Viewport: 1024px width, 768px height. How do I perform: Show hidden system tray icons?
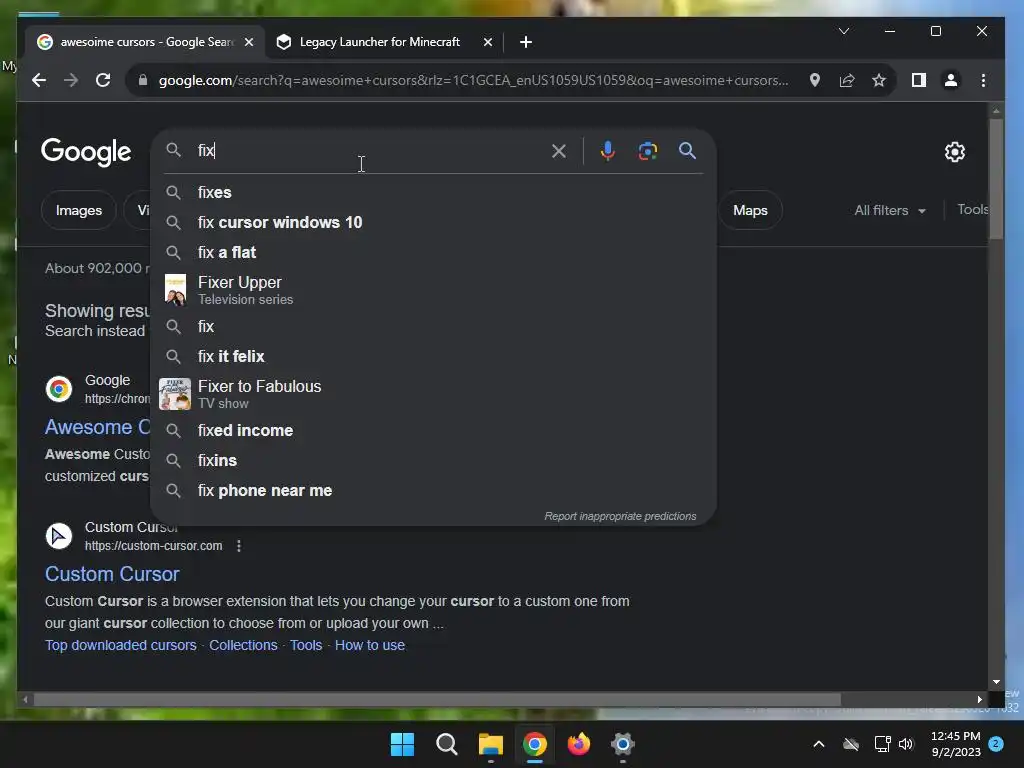[818, 744]
